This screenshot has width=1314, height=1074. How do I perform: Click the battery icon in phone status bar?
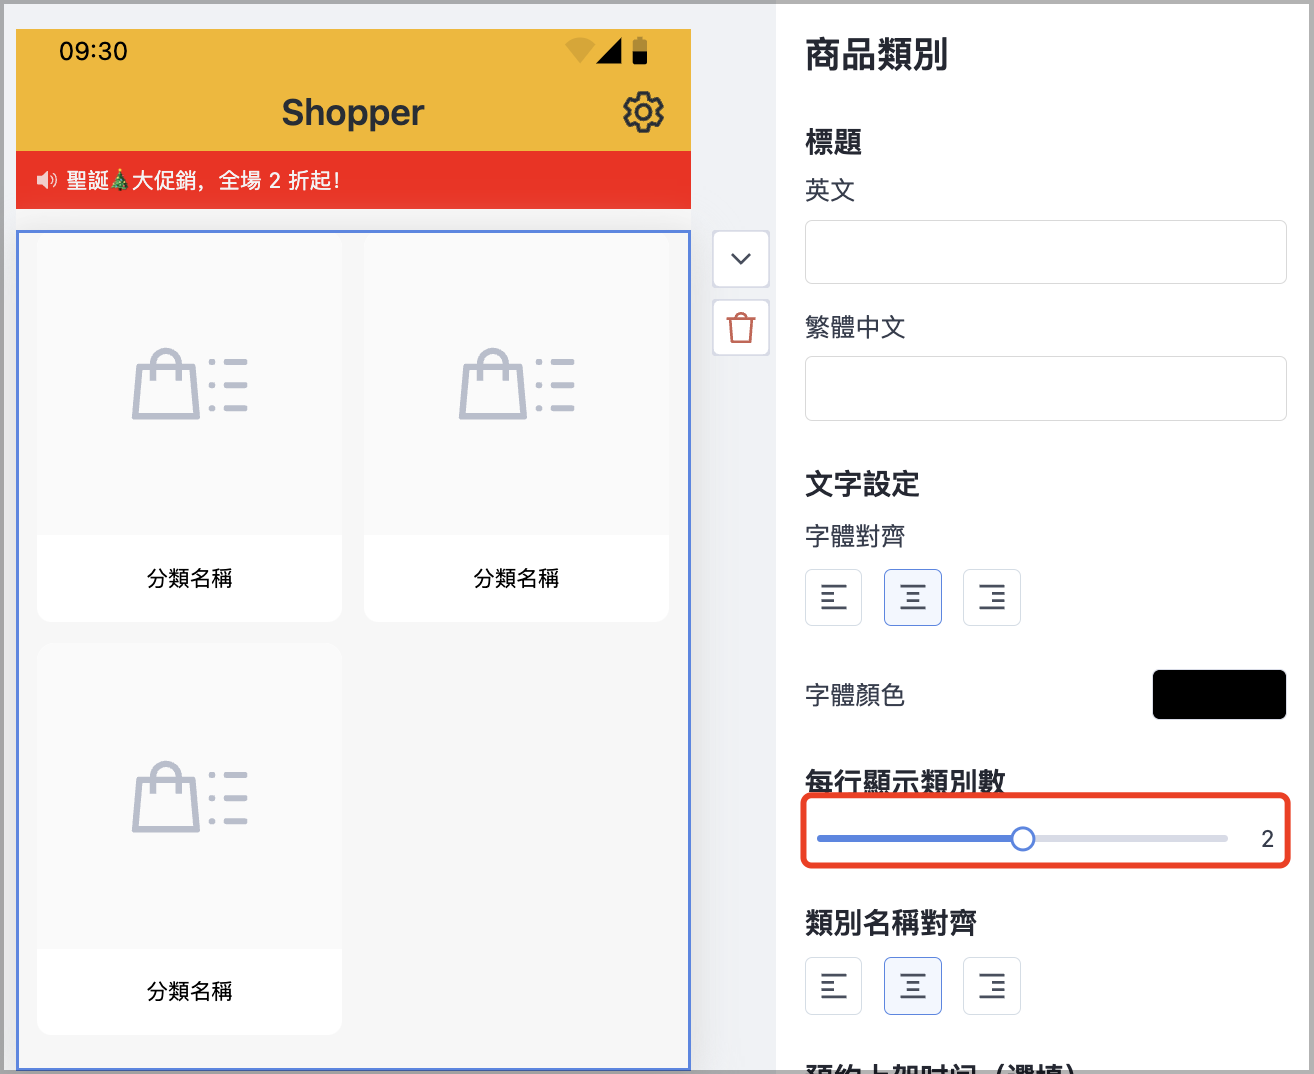pyautogui.click(x=640, y=50)
